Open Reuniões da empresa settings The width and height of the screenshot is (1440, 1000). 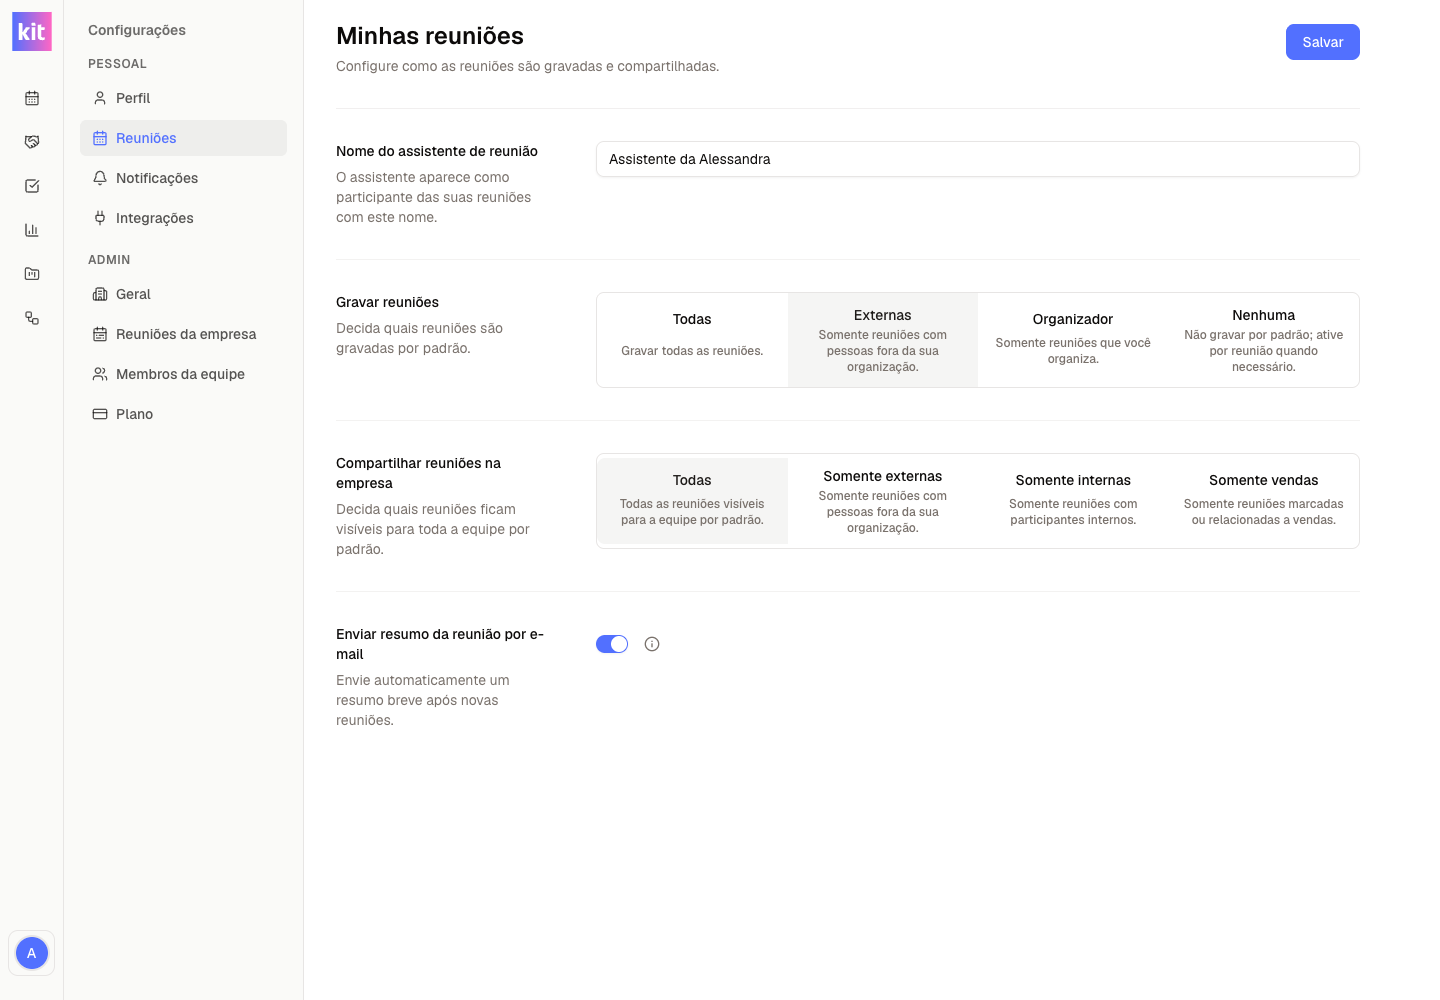click(x=183, y=334)
